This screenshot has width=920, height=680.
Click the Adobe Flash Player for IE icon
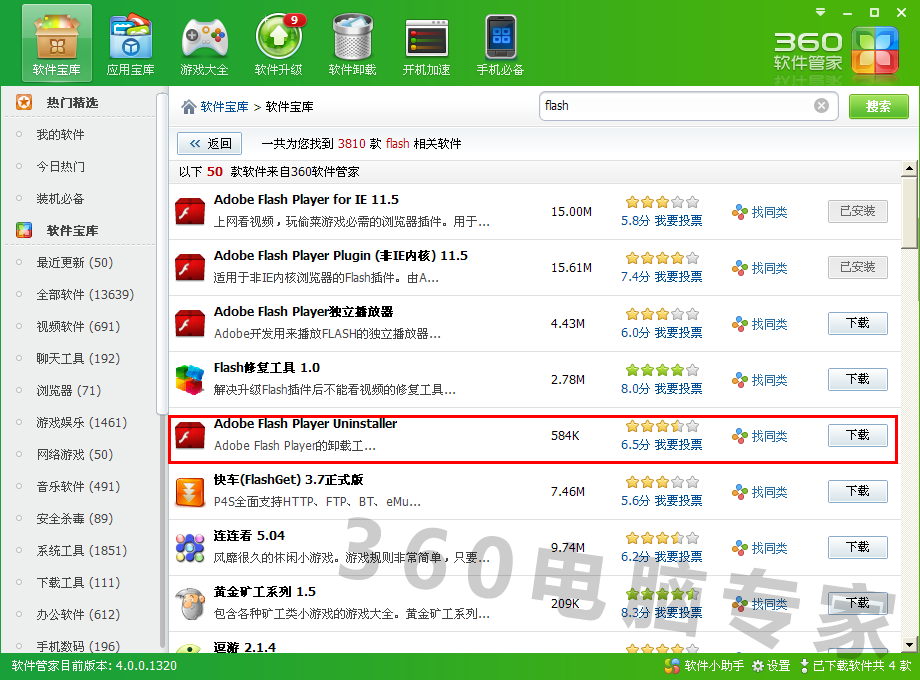click(190, 211)
